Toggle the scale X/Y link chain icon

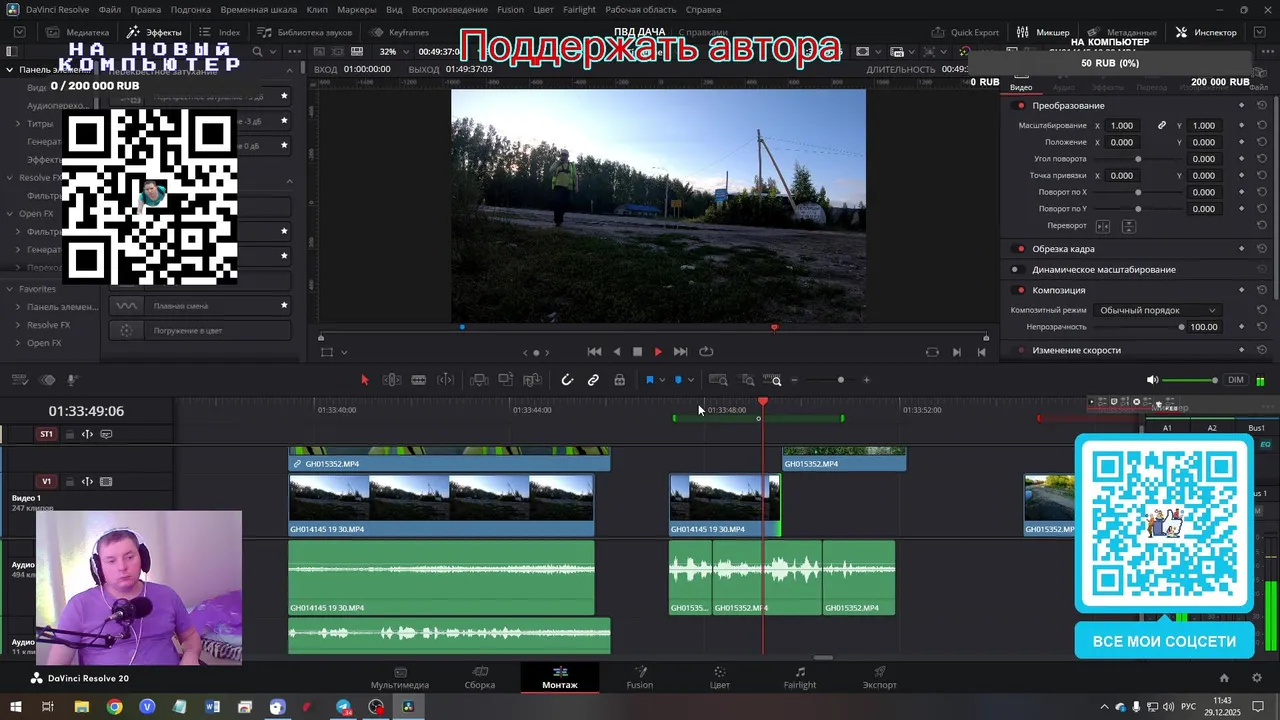pyautogui.click(x=1162, y=126)
